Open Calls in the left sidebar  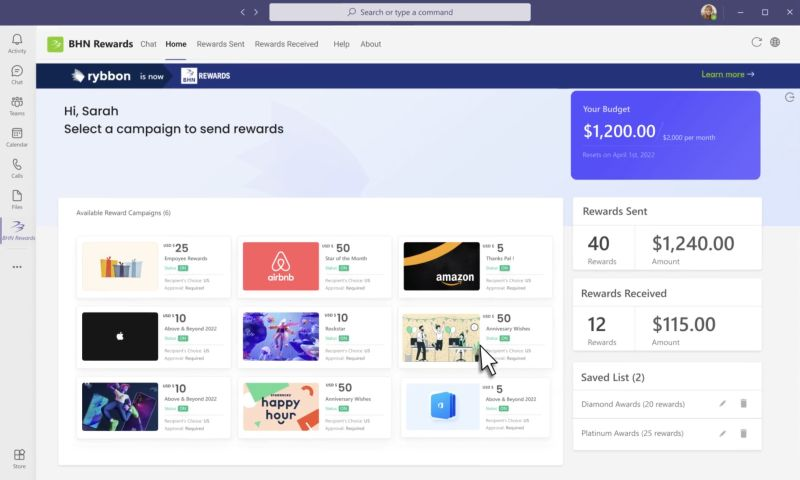pos(17,168)
